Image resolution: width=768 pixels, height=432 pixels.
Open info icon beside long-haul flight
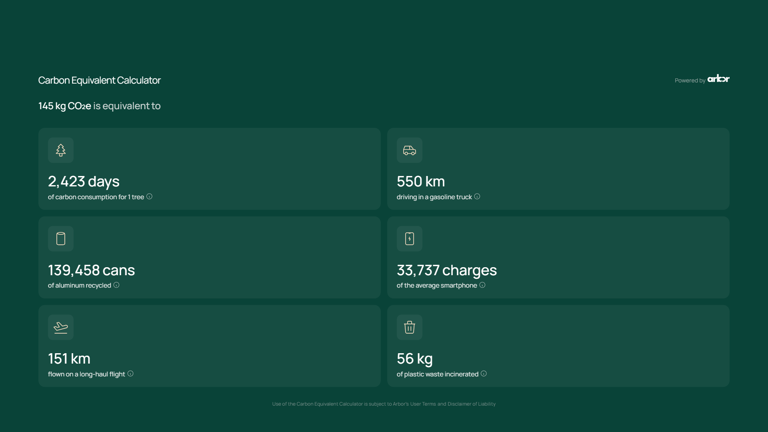point(131,374)
